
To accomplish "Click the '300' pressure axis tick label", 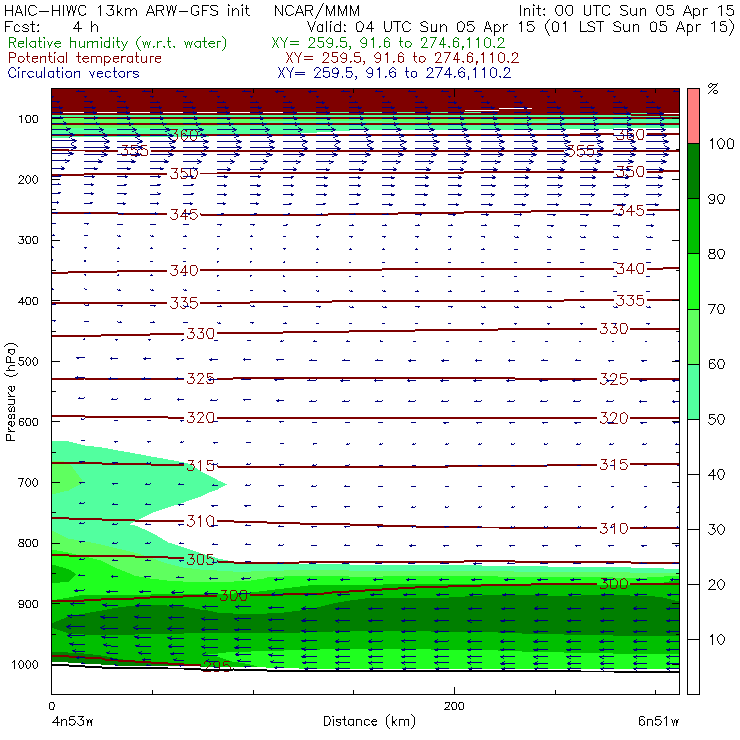I will pos(28,240).
